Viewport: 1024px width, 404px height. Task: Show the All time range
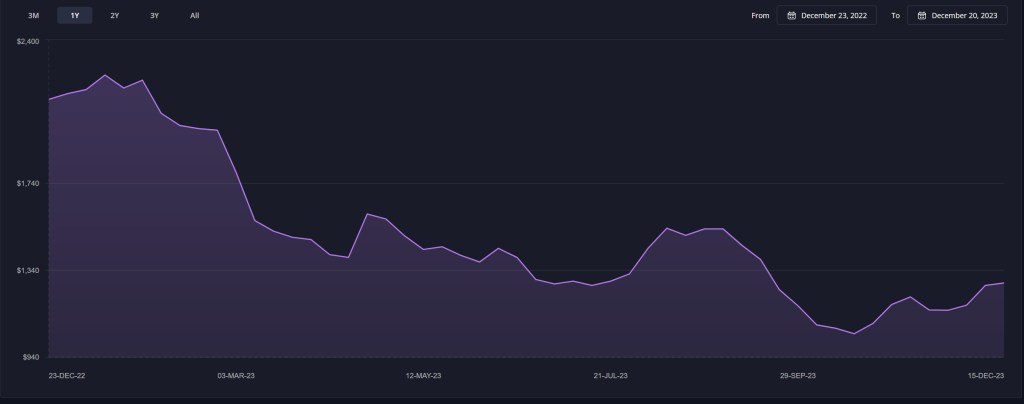click(x=194, y=16)
